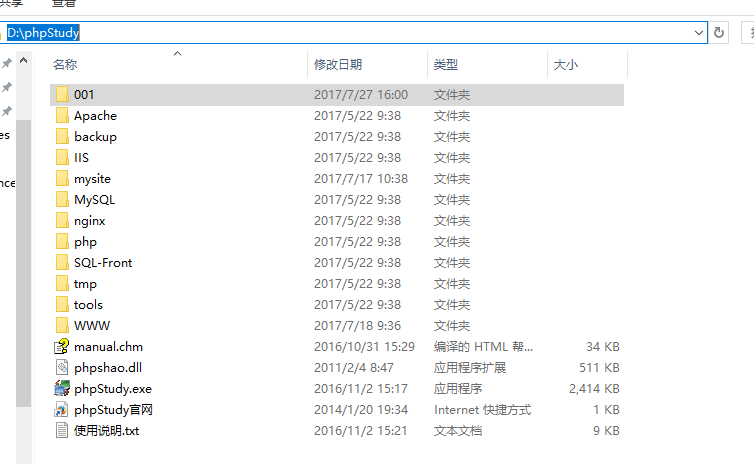Click the phpStudy官网 shortcut icon

[62, 410]
